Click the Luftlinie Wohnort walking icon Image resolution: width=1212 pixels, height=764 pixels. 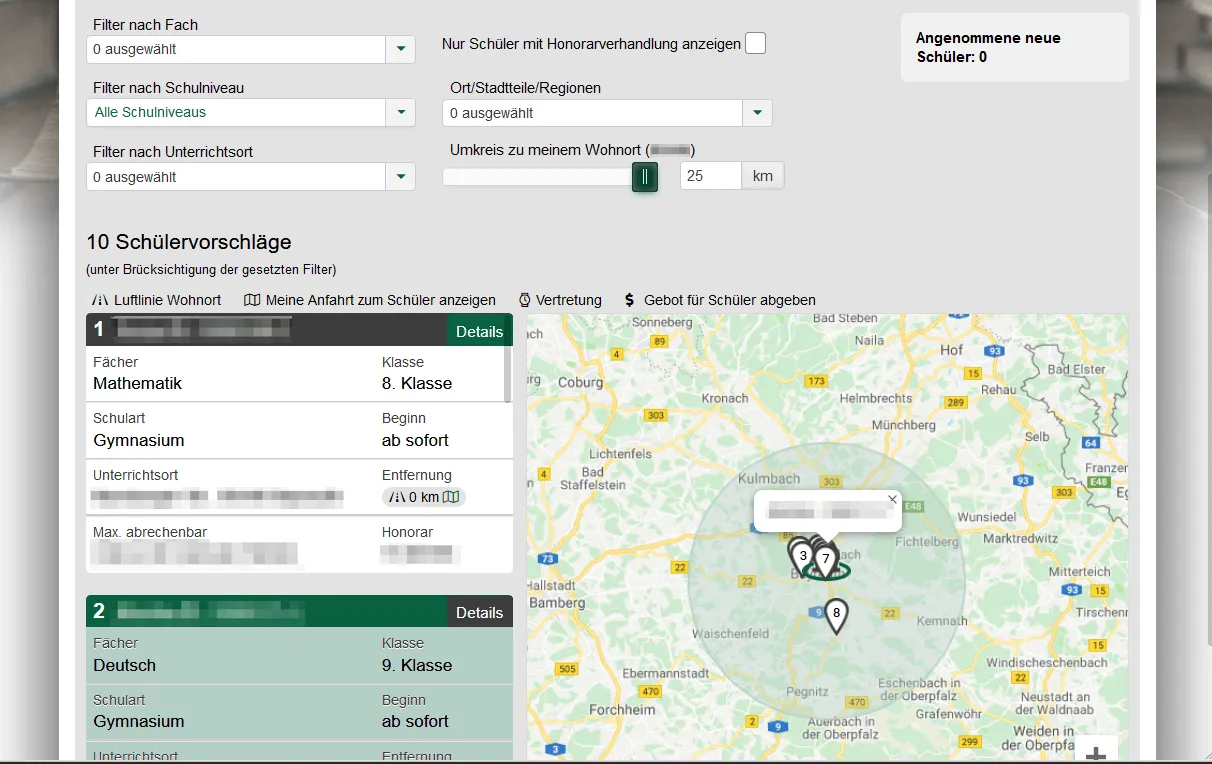[101, 300]
